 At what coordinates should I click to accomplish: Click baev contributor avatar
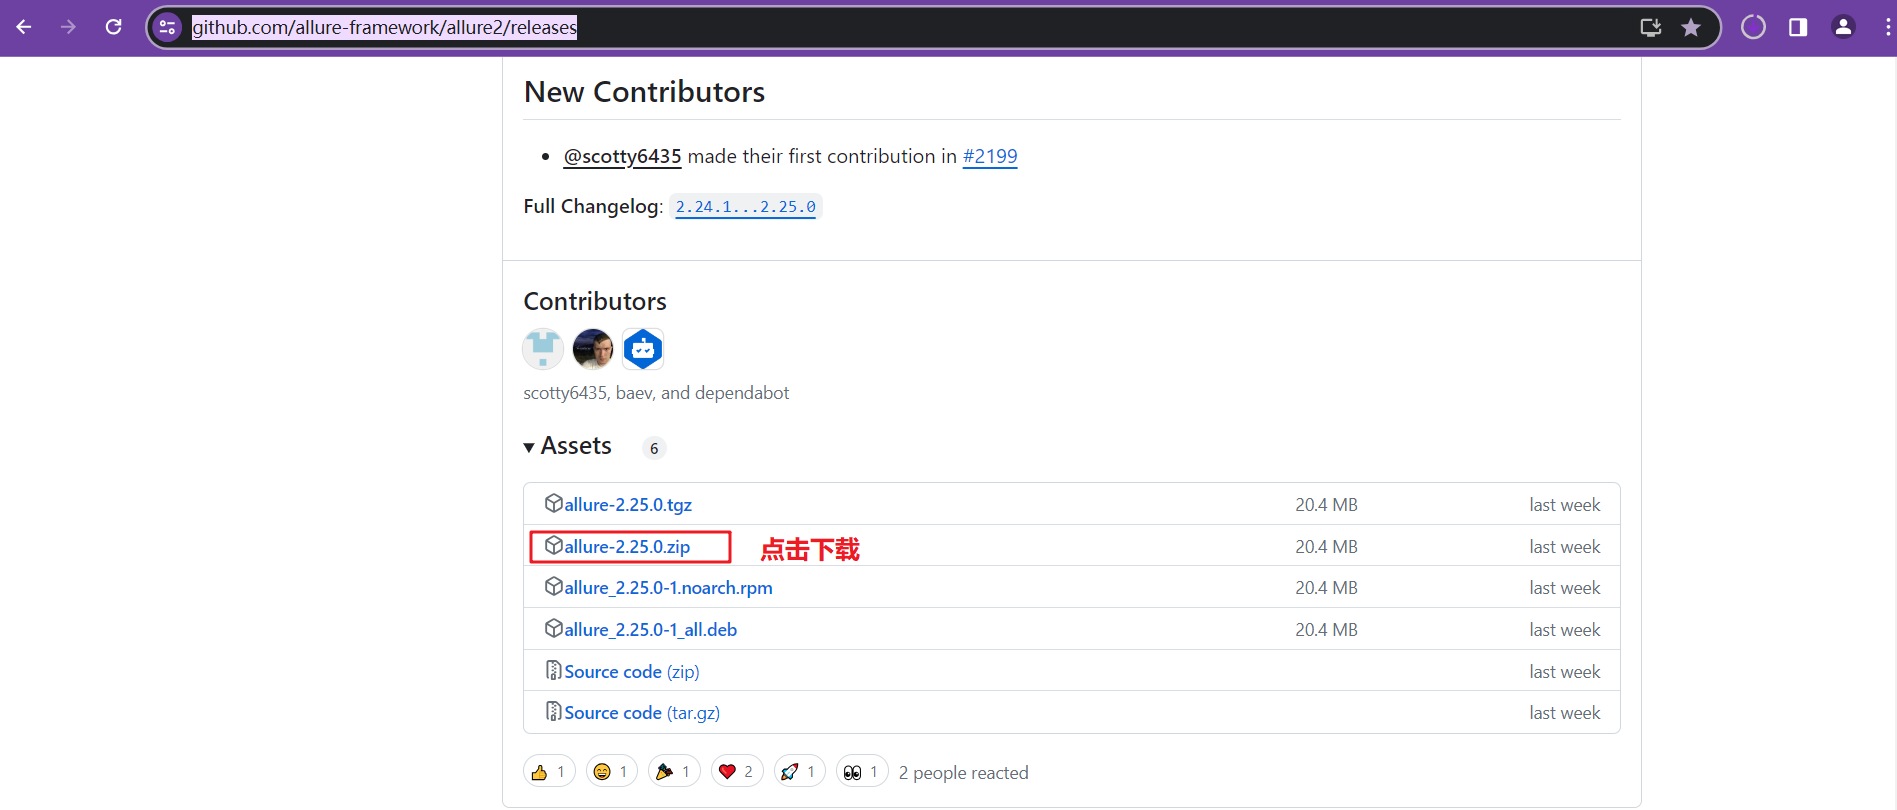click(x=593, y=349)
